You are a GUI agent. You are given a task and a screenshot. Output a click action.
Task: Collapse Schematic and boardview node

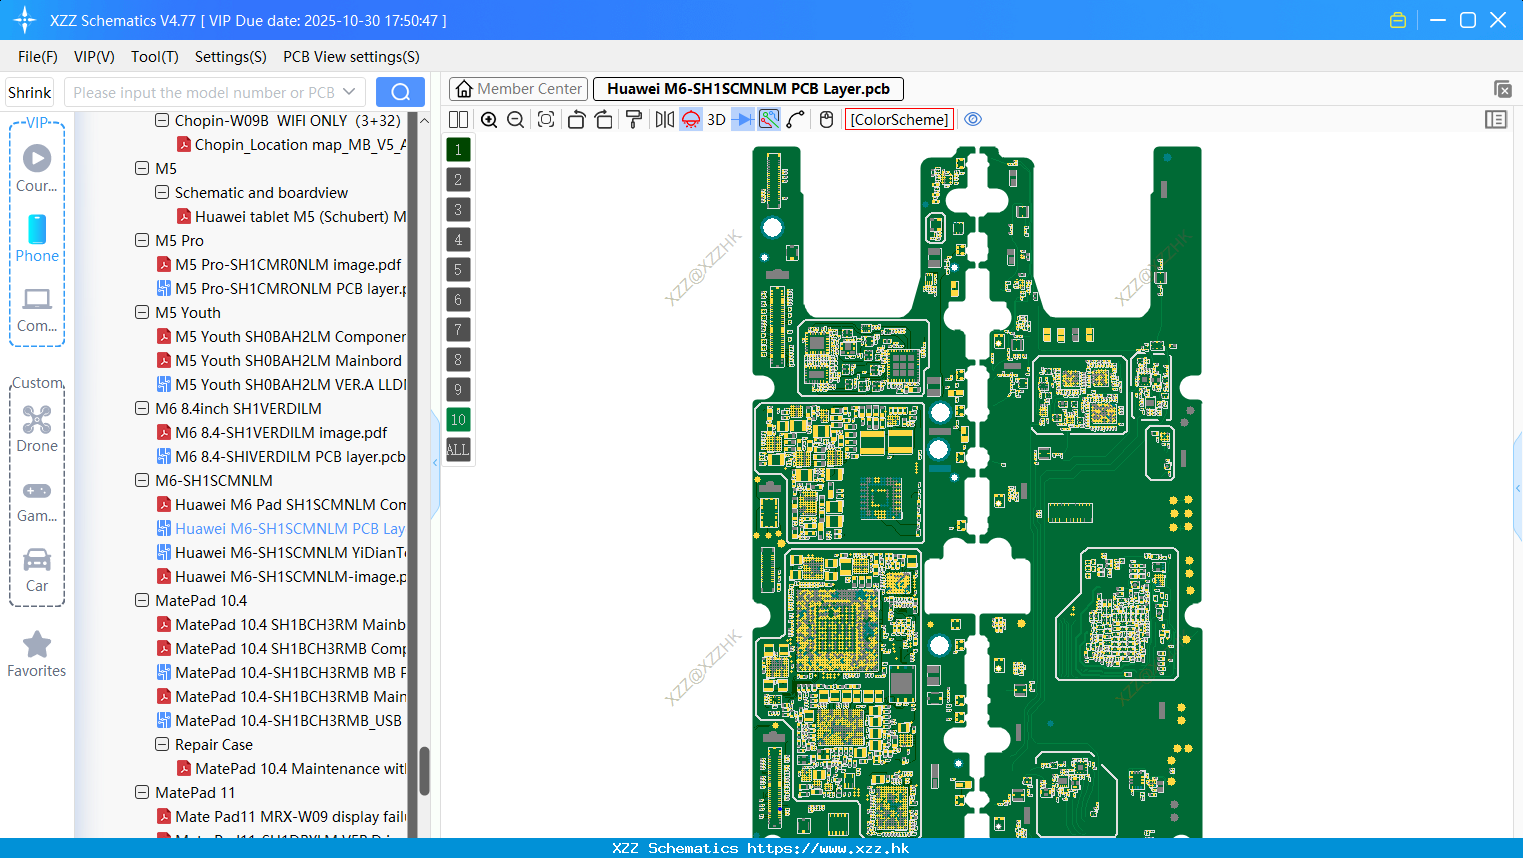pyautogui.click(x=162, y=192)
